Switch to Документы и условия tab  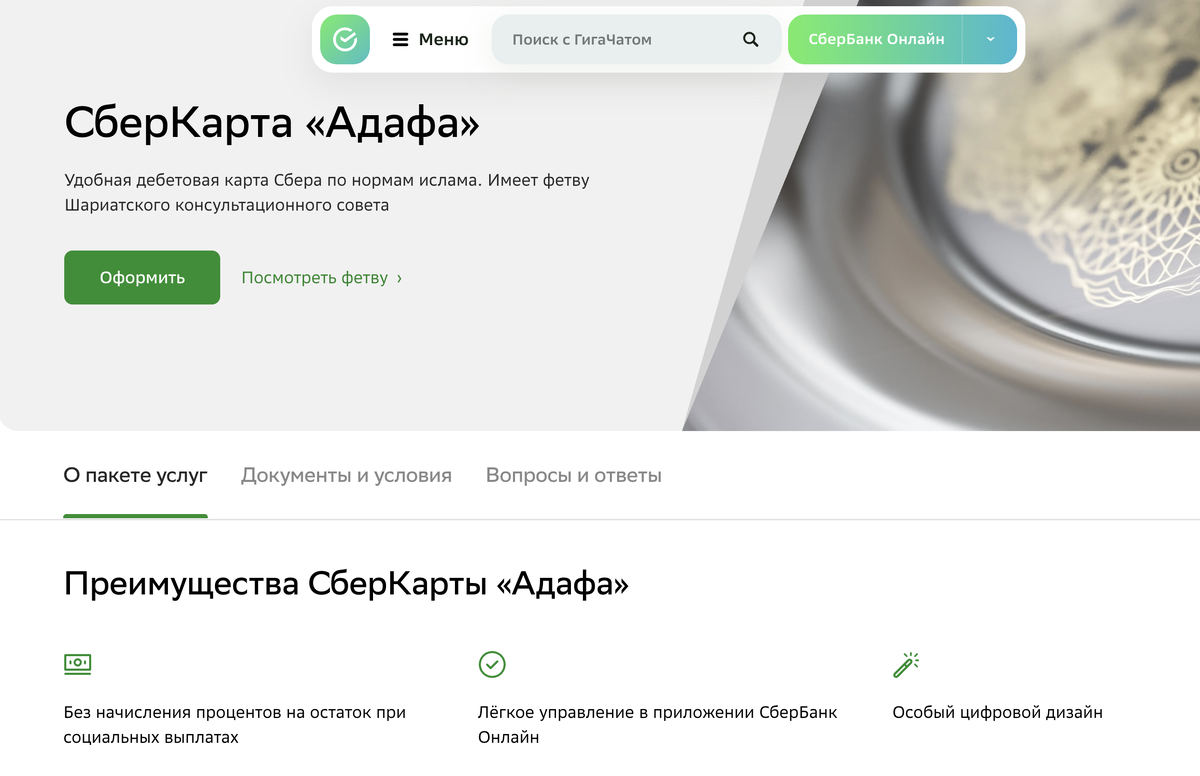coord(346,476)
